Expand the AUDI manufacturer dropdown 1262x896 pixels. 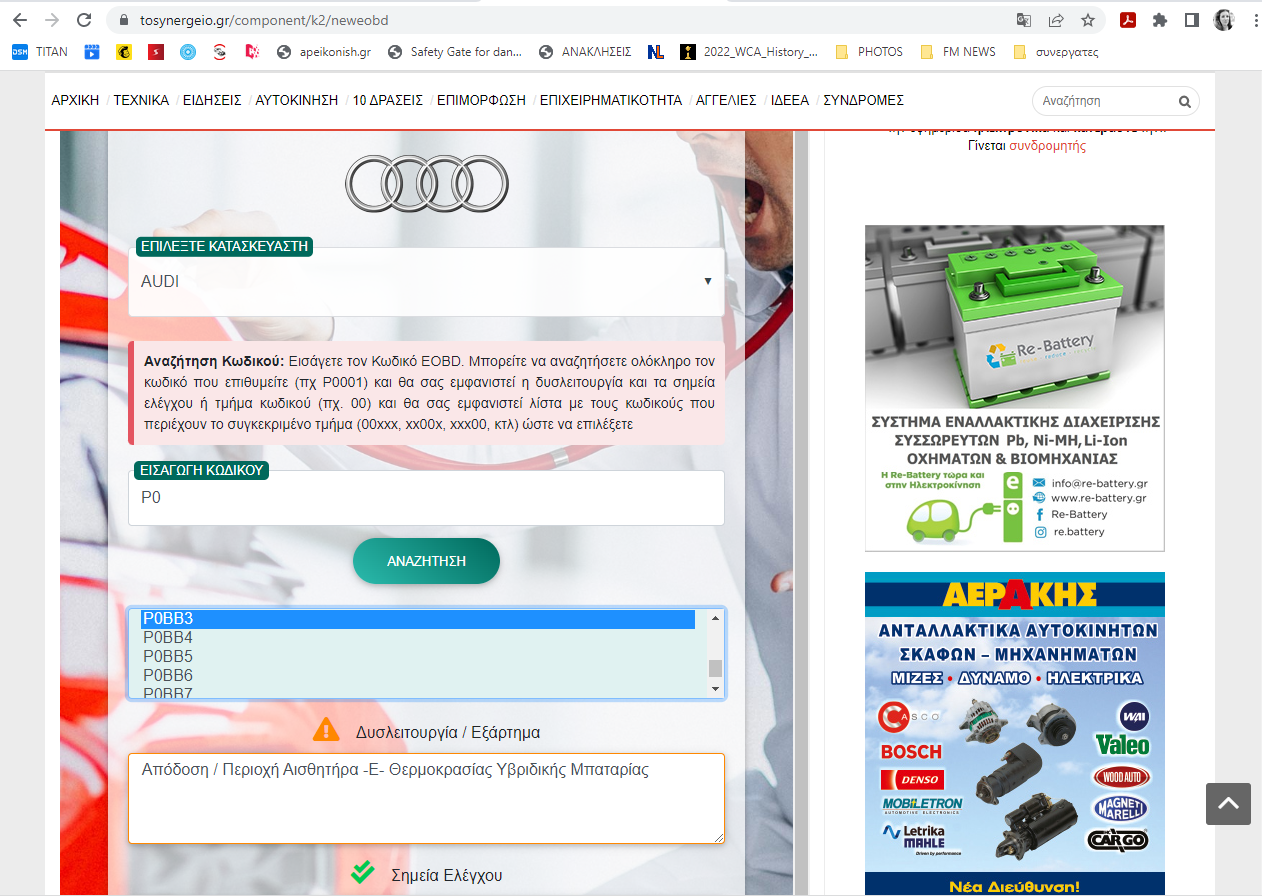pyautogui.click(x=426, y=282)
